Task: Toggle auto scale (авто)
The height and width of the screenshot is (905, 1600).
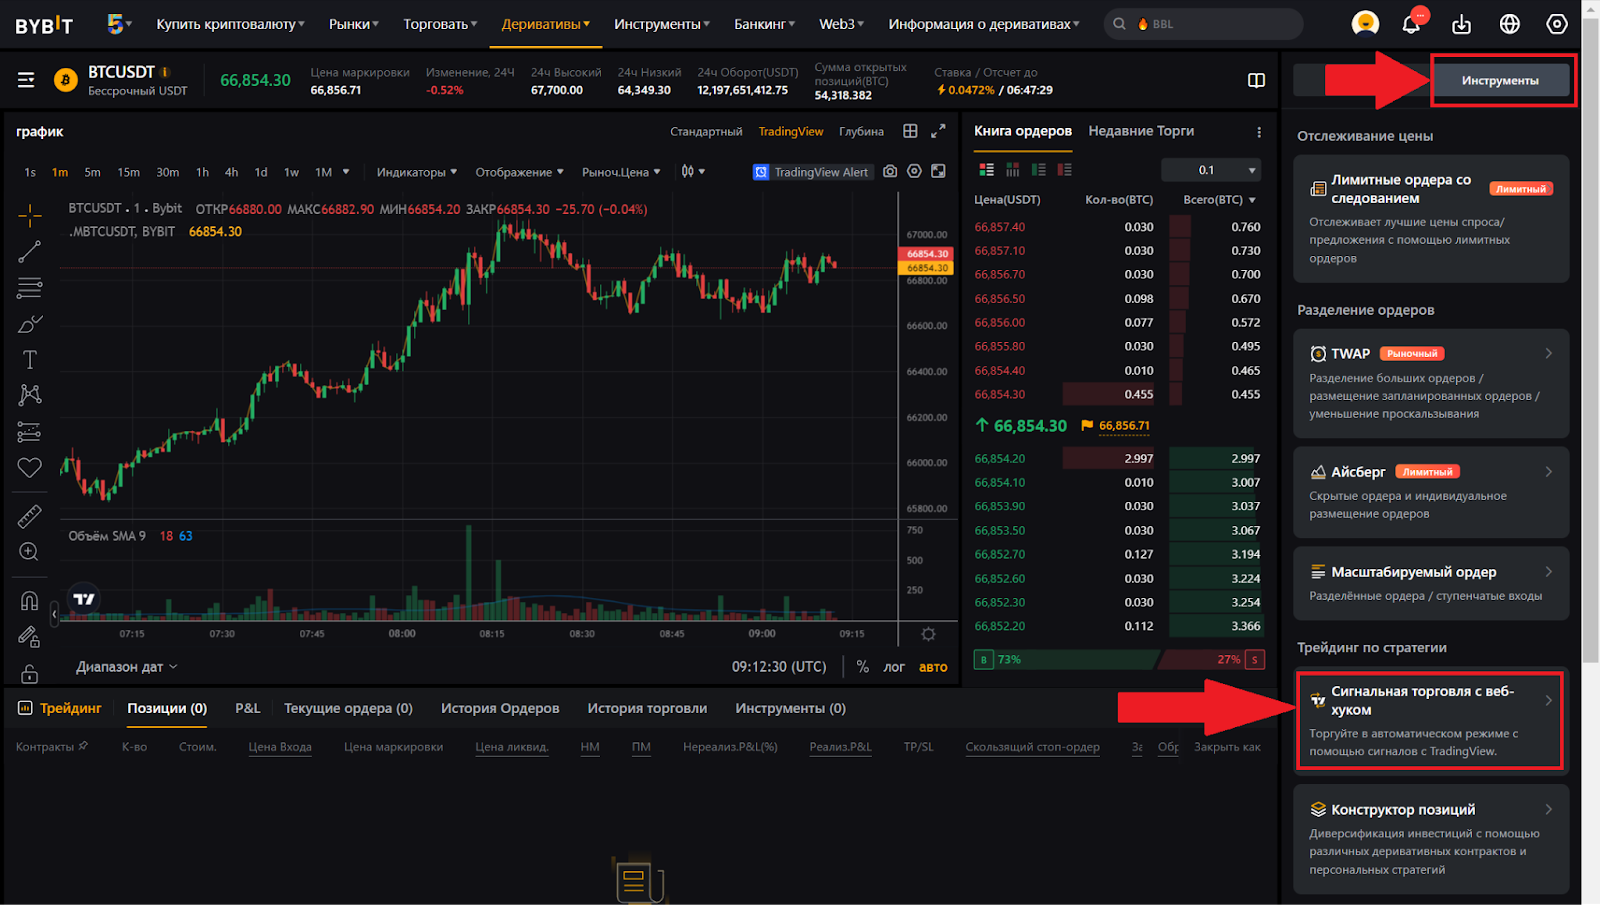Action: point(933,667)
